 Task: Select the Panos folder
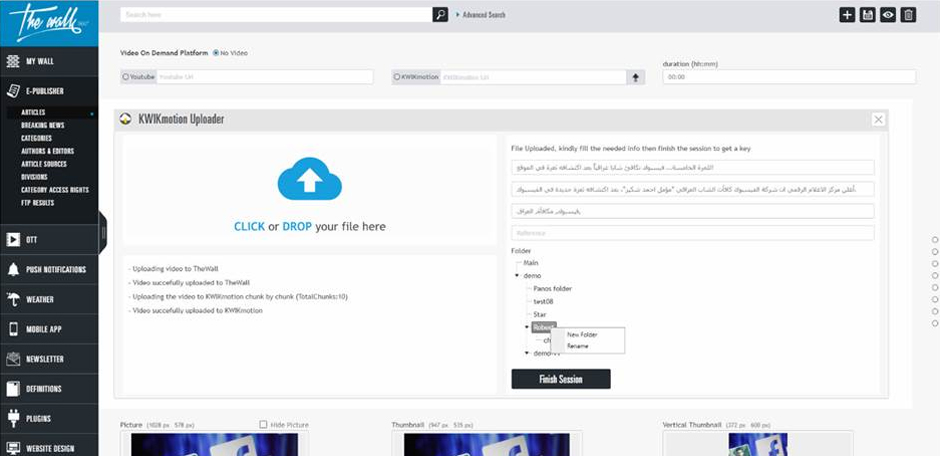pos(552,289)
